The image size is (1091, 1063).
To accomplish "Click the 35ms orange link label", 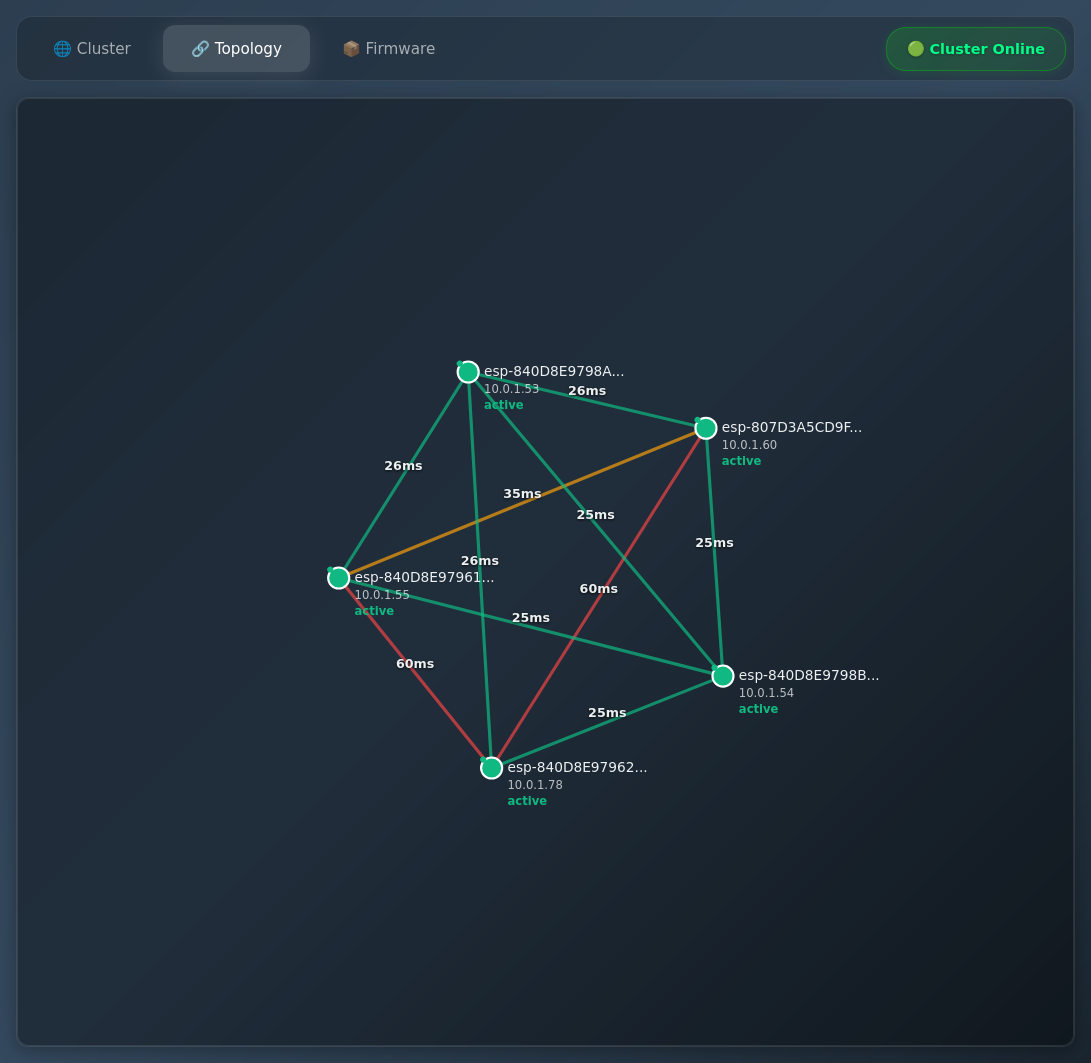I will (x=522, y=494).
